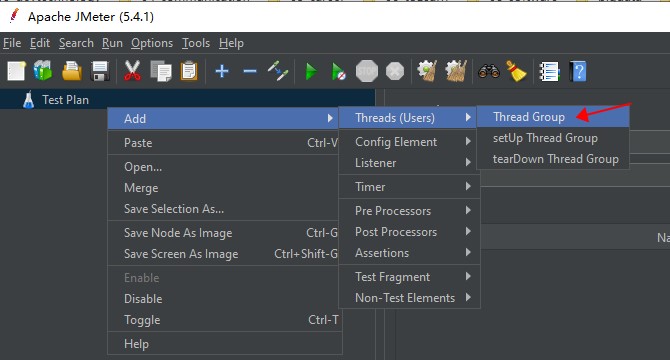Click the Open file folder icon
Image resolution: width=670 pixels, height=360 pixels.
[x=72, y=71]
